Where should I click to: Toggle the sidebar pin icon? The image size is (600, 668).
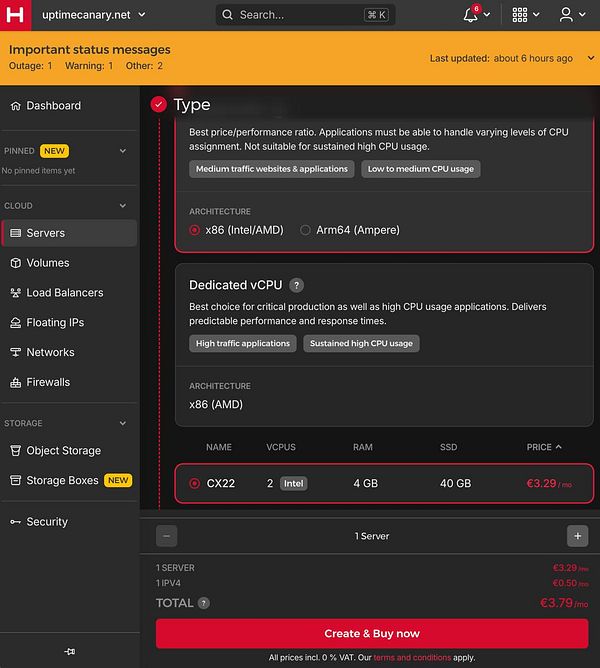70,651
